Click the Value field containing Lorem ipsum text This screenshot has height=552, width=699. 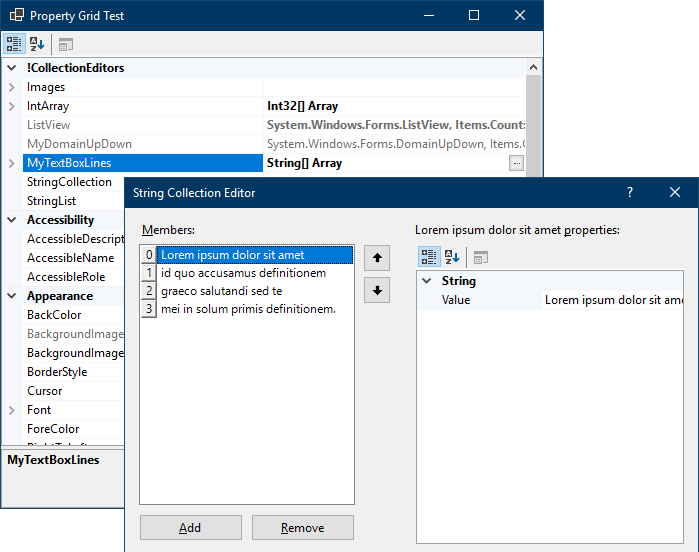coord(613,300)
